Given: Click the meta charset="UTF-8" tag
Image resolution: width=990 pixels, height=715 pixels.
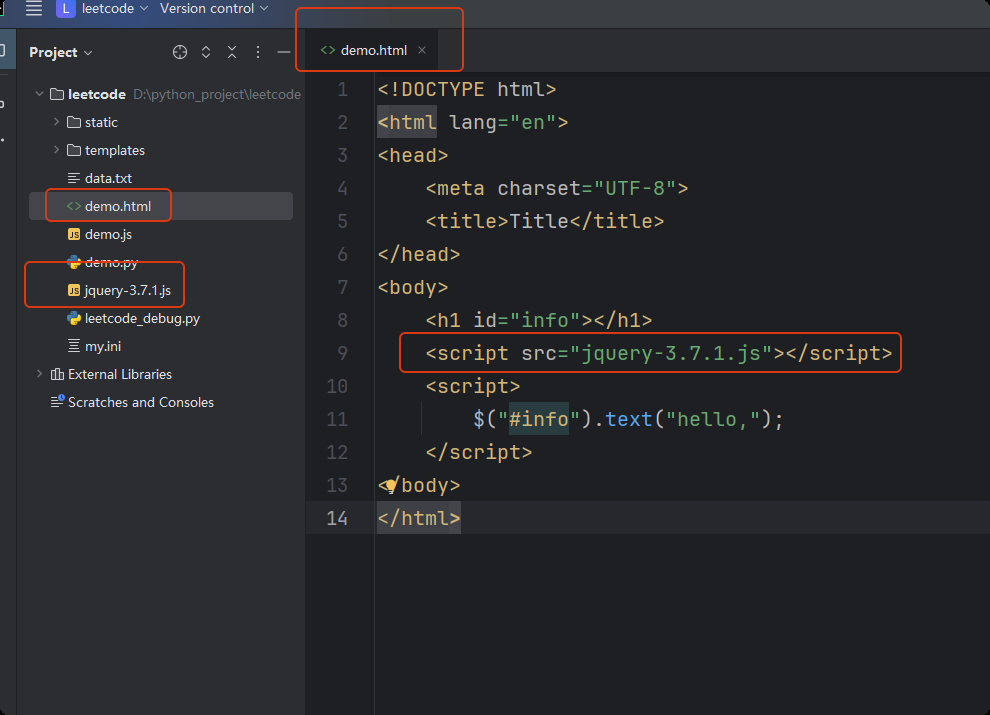Looking at the screenshot, I should (556, 188).
